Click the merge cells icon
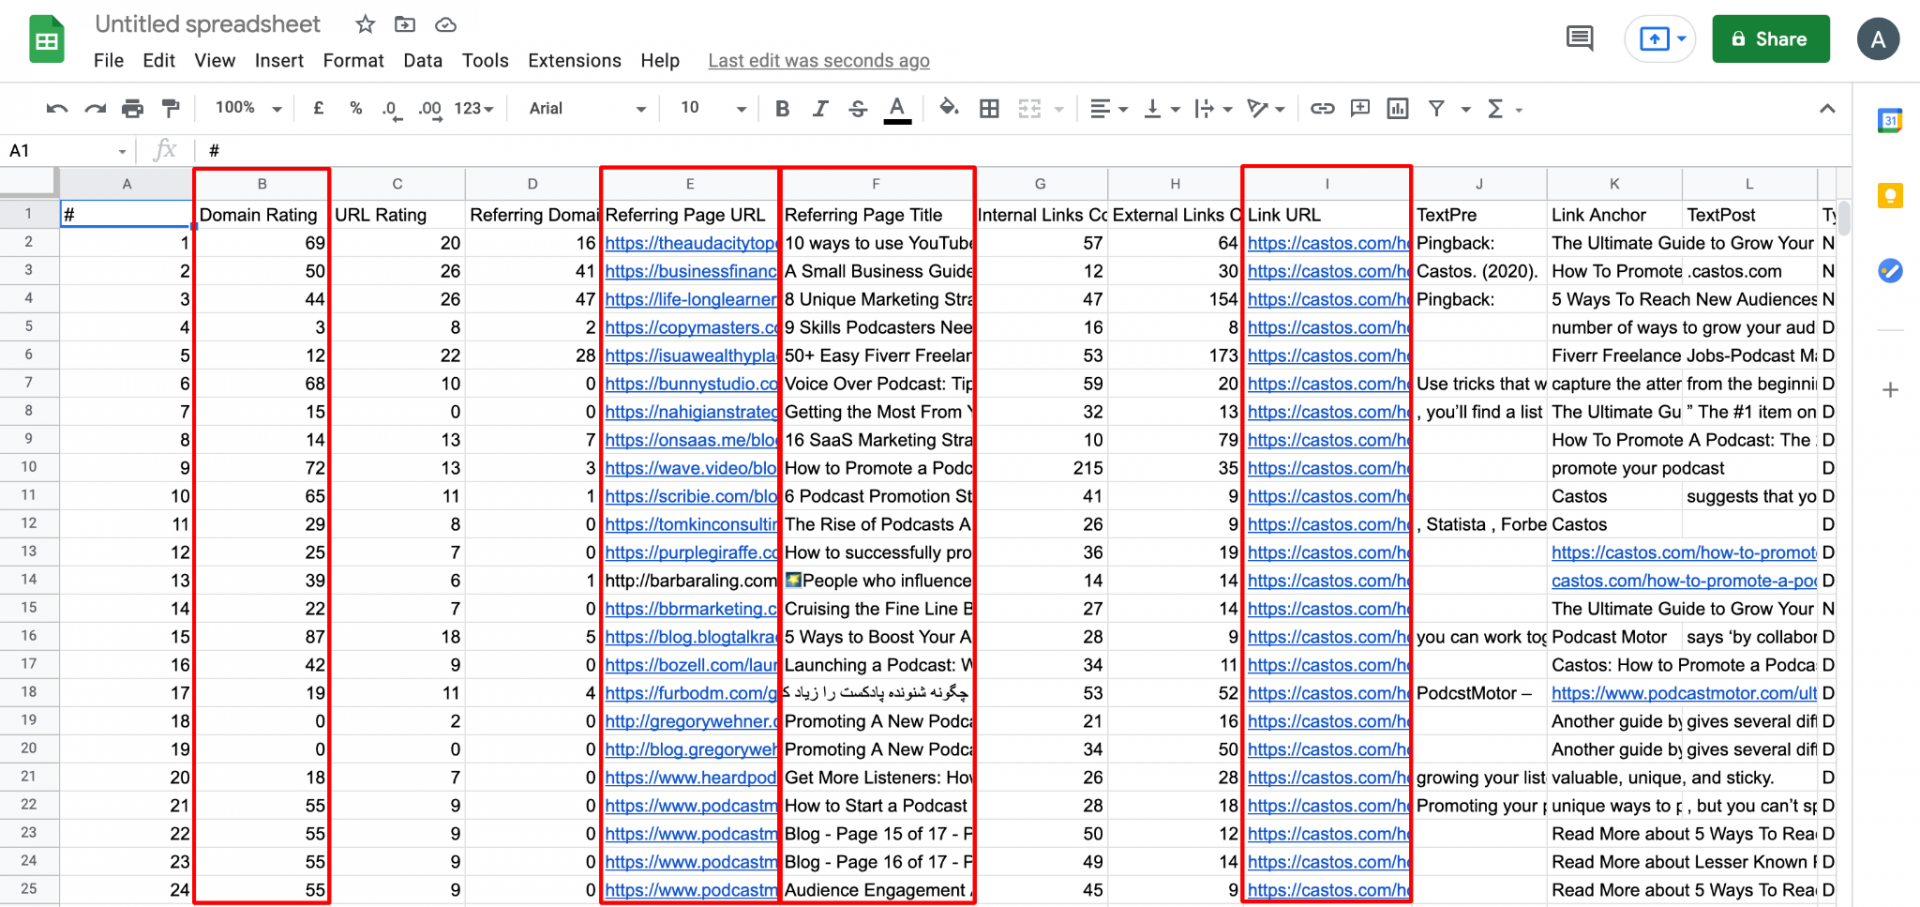The height and width of the screenshot is (907, 1920). click(1030, 109)
